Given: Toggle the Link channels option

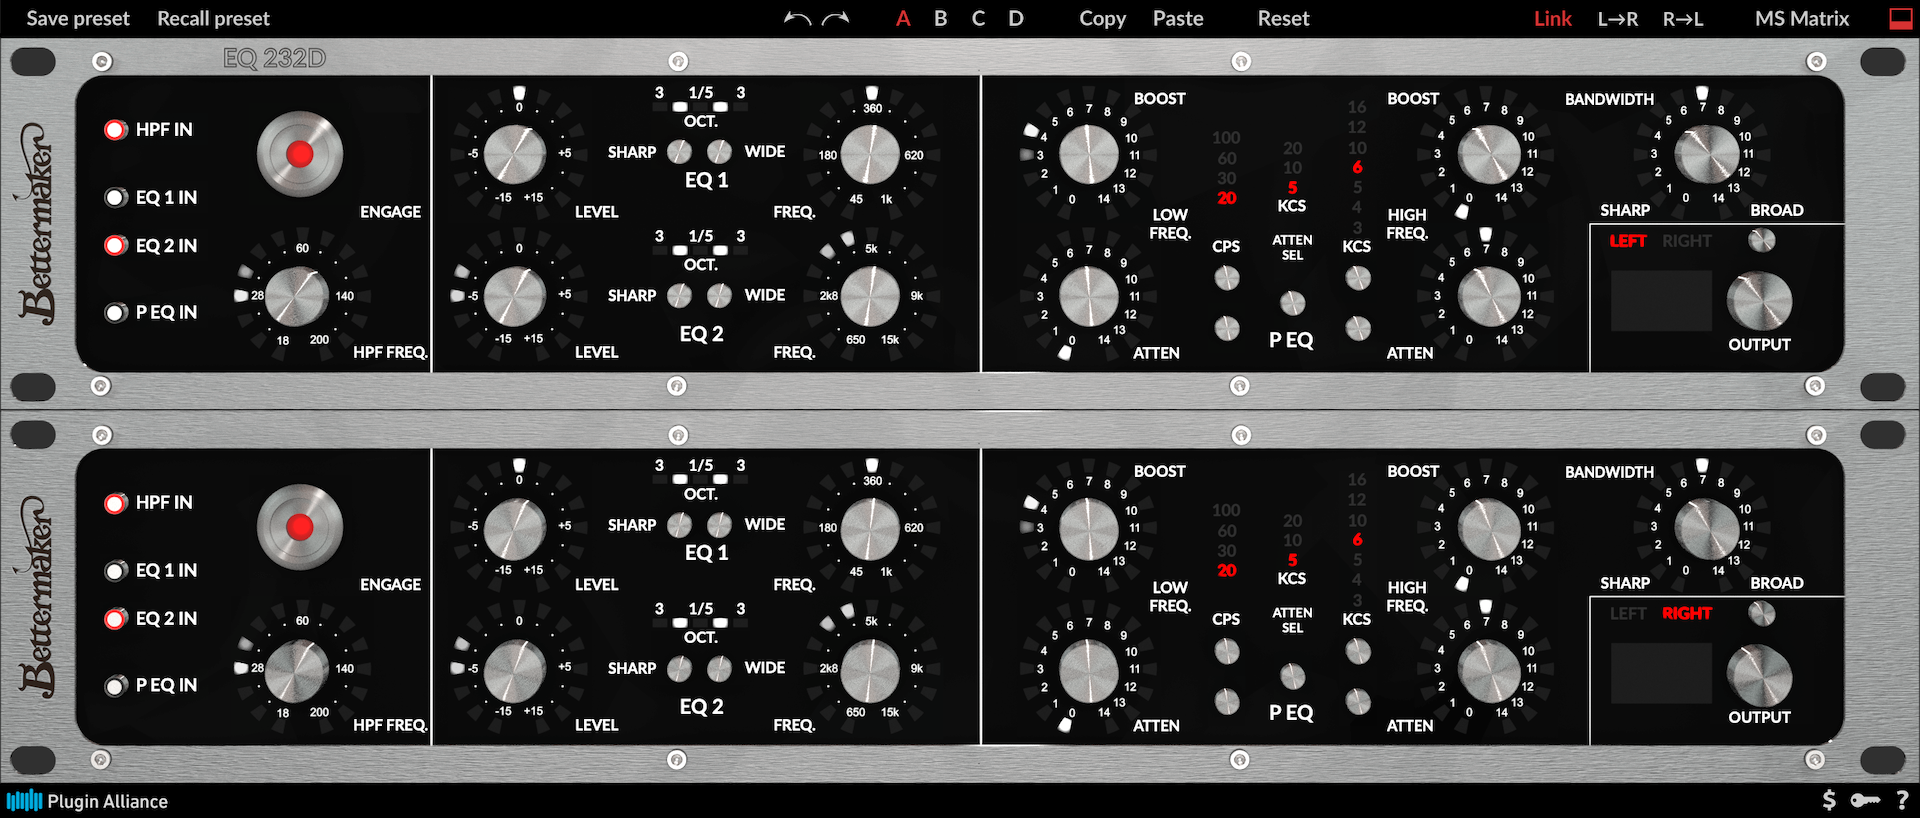Looking at the screenshot, I should pos(1552,18).
